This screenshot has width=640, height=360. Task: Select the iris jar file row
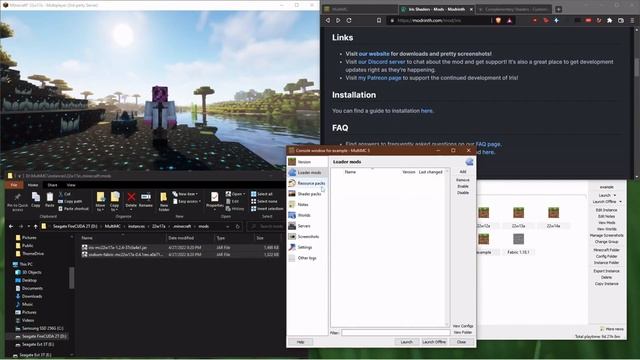pyautogui.click(x=181, y=247)
